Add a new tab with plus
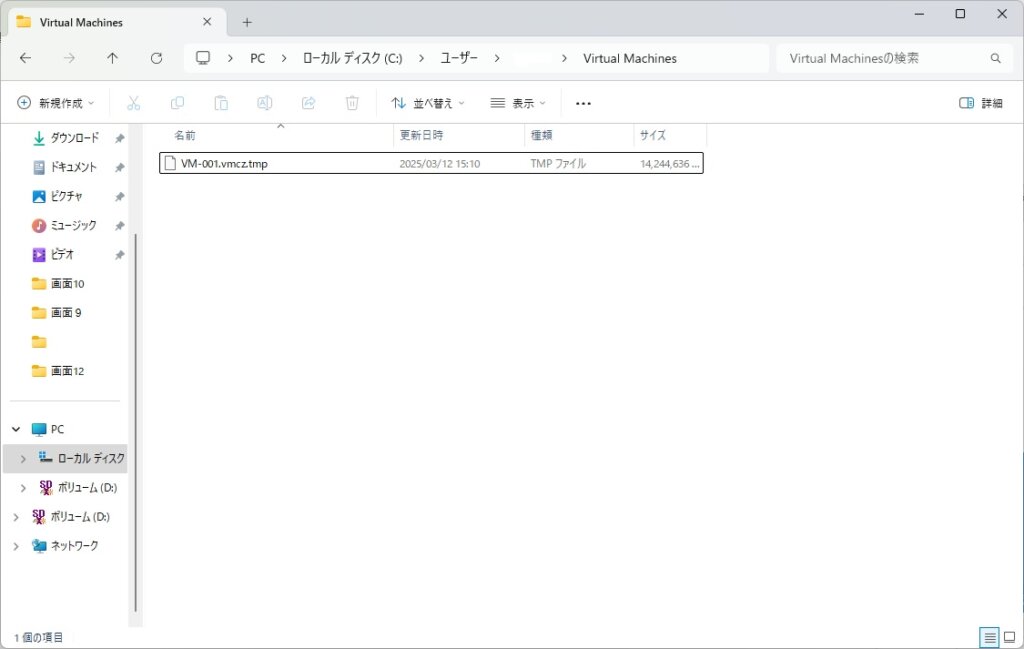Viewport: 1024px width, 649px height. [x=247, y=22]
